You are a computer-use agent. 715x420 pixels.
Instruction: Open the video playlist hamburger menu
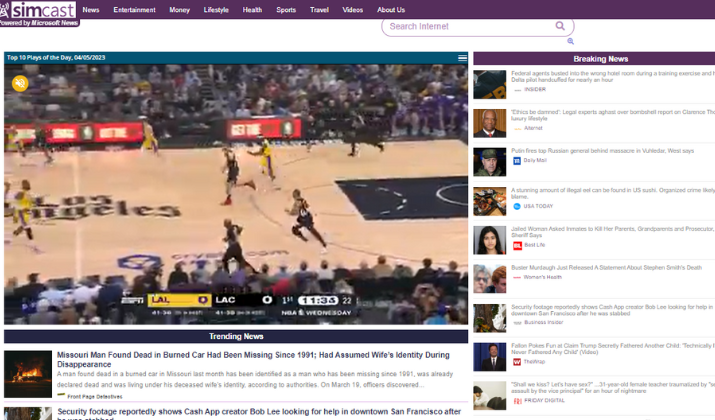coord(462,58)
